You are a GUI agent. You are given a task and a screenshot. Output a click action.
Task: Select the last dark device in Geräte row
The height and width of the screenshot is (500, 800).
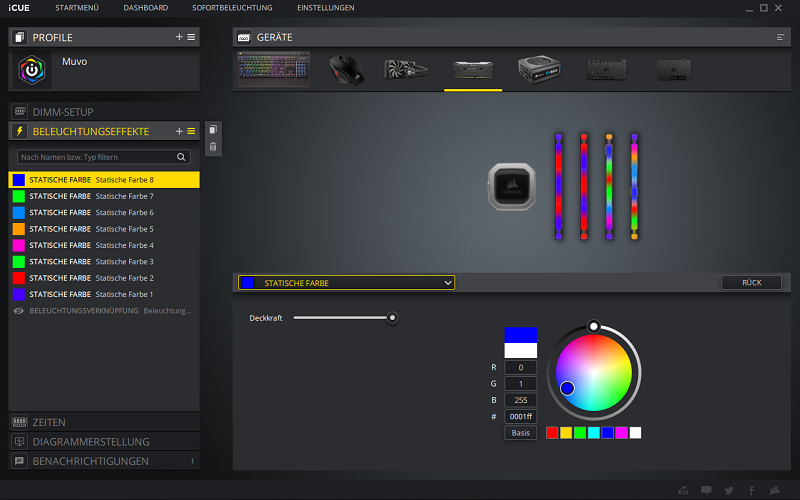[674, 70]
